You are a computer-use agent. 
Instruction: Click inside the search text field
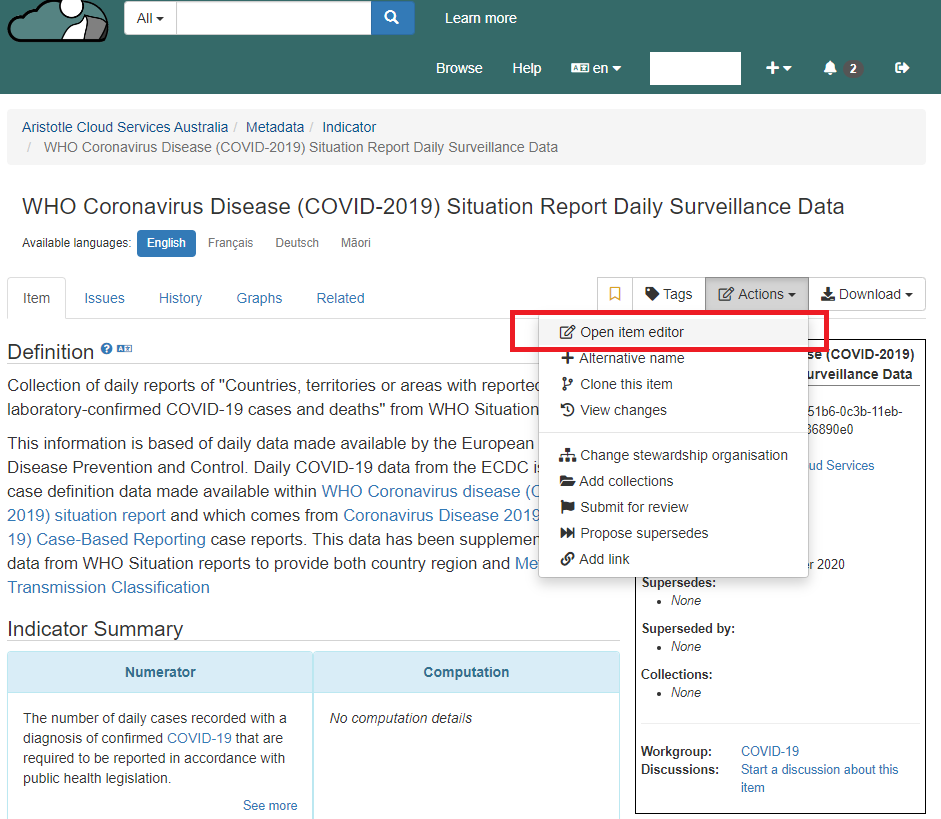coord(273,18)
